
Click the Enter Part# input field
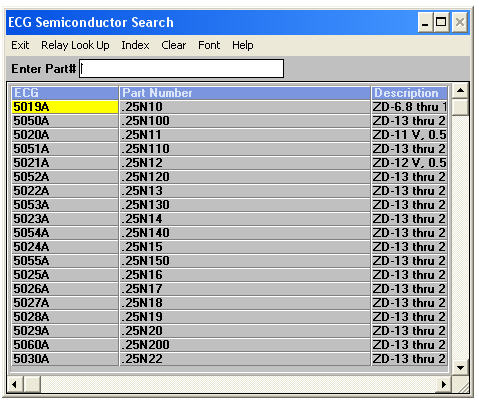(x=181, y=69)
